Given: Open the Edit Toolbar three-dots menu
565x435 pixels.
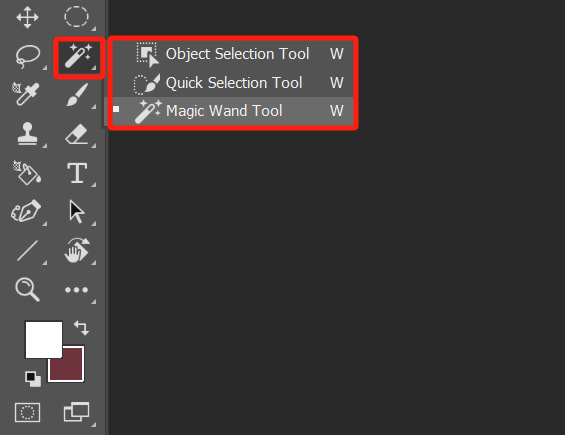Looking at the screenshot, I should click(x=76, y=290).
